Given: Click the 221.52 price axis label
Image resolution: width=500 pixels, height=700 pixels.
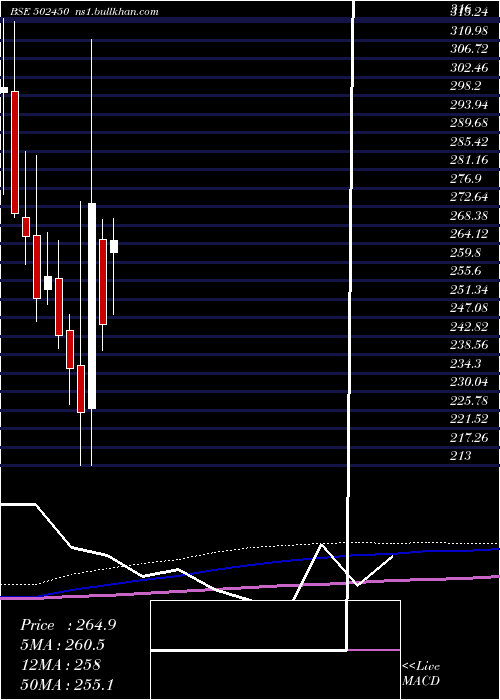Looking at the screenshot, I should pos(469,419).
